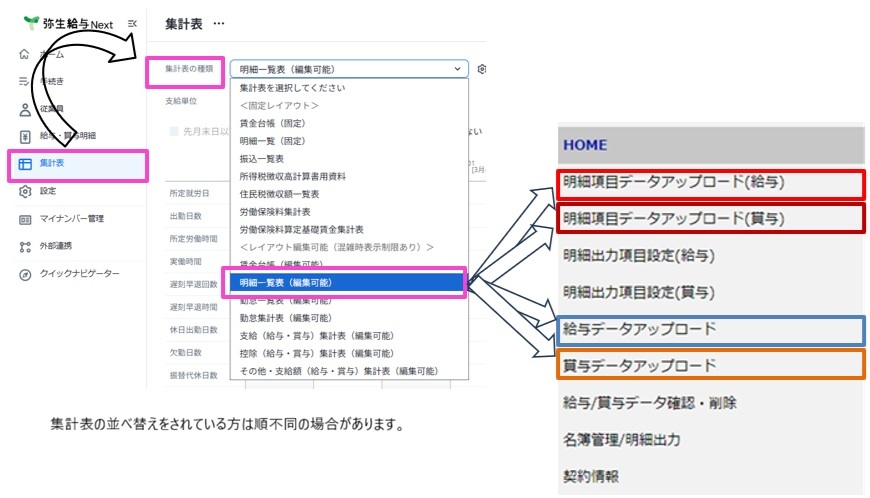
Task: Click the 明細一覧表（編集可能） combo box field
Action: coord(349,69)
